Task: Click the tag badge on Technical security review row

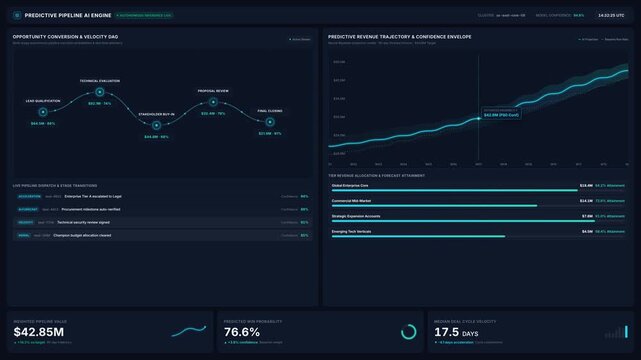Action: (x=26, y=223)
